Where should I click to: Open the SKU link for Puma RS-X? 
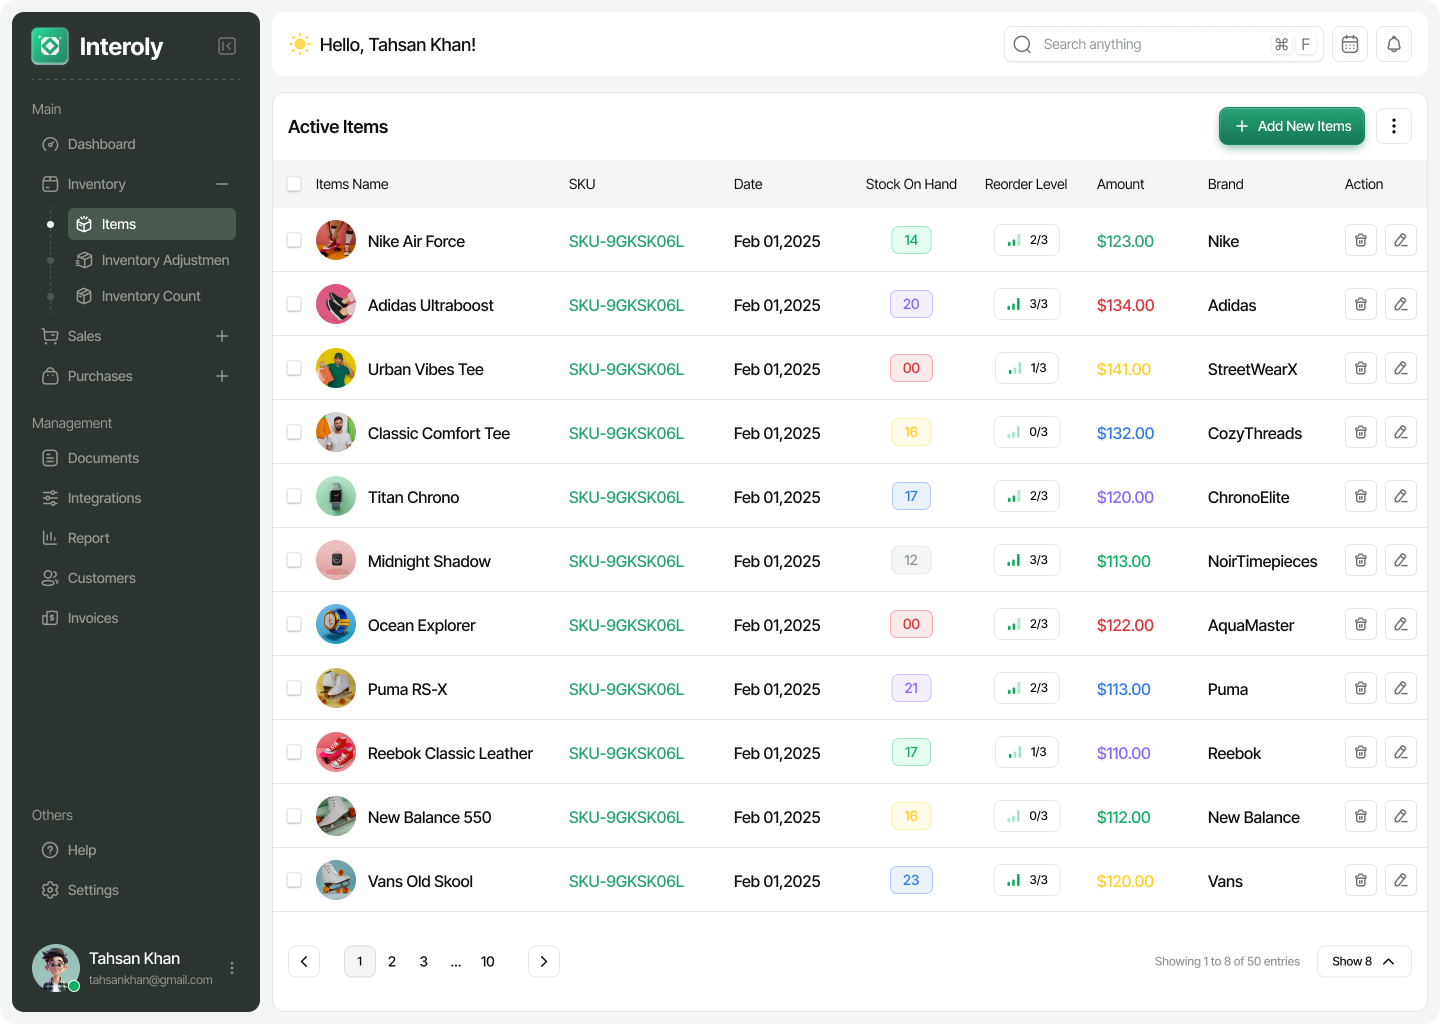[x=626, y=689]
